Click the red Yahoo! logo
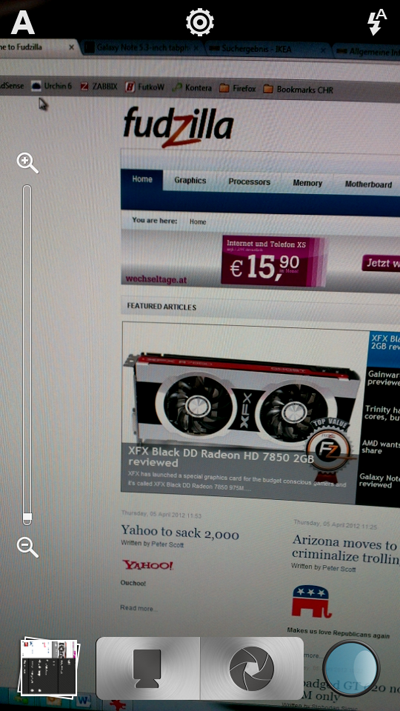Screen dimensions: 400x711 point(147,565)
